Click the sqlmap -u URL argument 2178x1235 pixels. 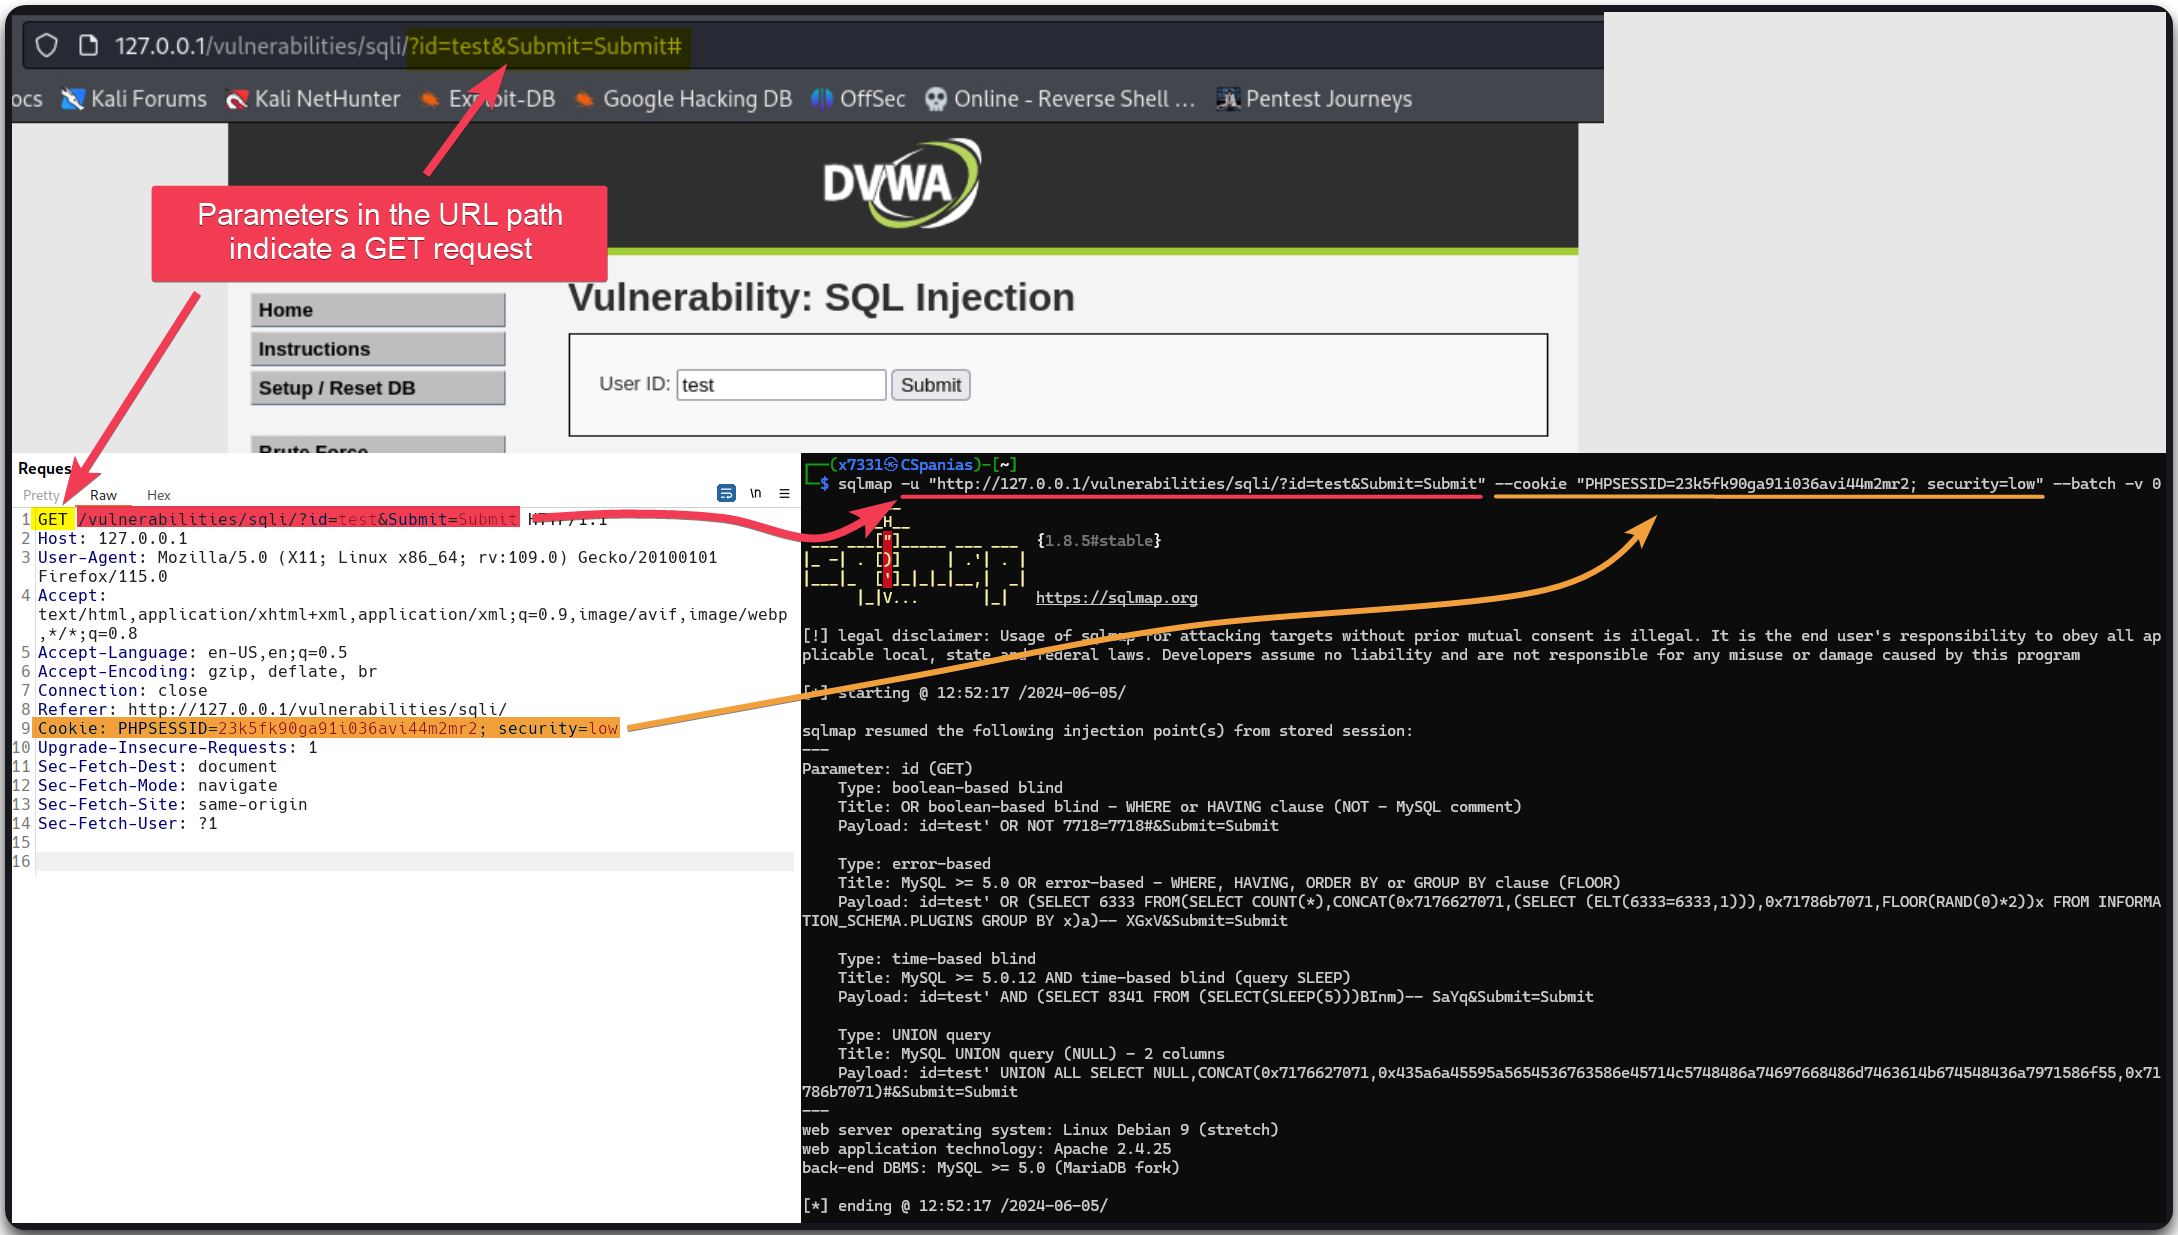pos(1192,484)
